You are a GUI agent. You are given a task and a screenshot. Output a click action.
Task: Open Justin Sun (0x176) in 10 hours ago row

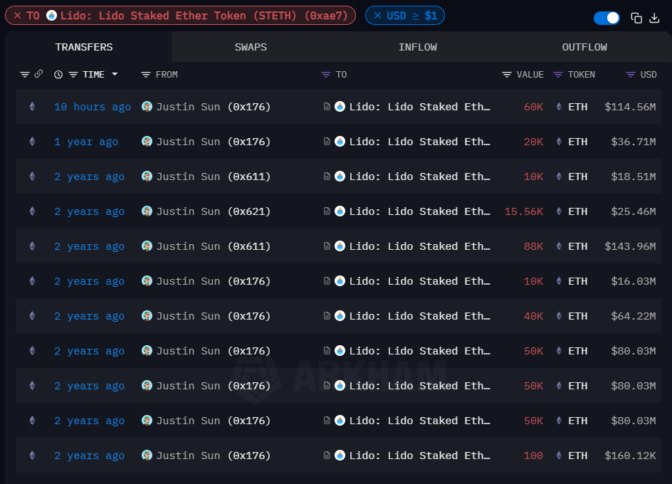(213, 107)
